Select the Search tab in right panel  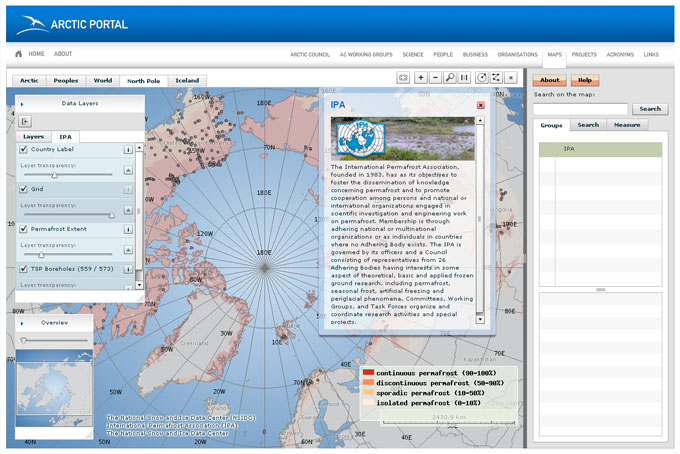coord(588,125)
